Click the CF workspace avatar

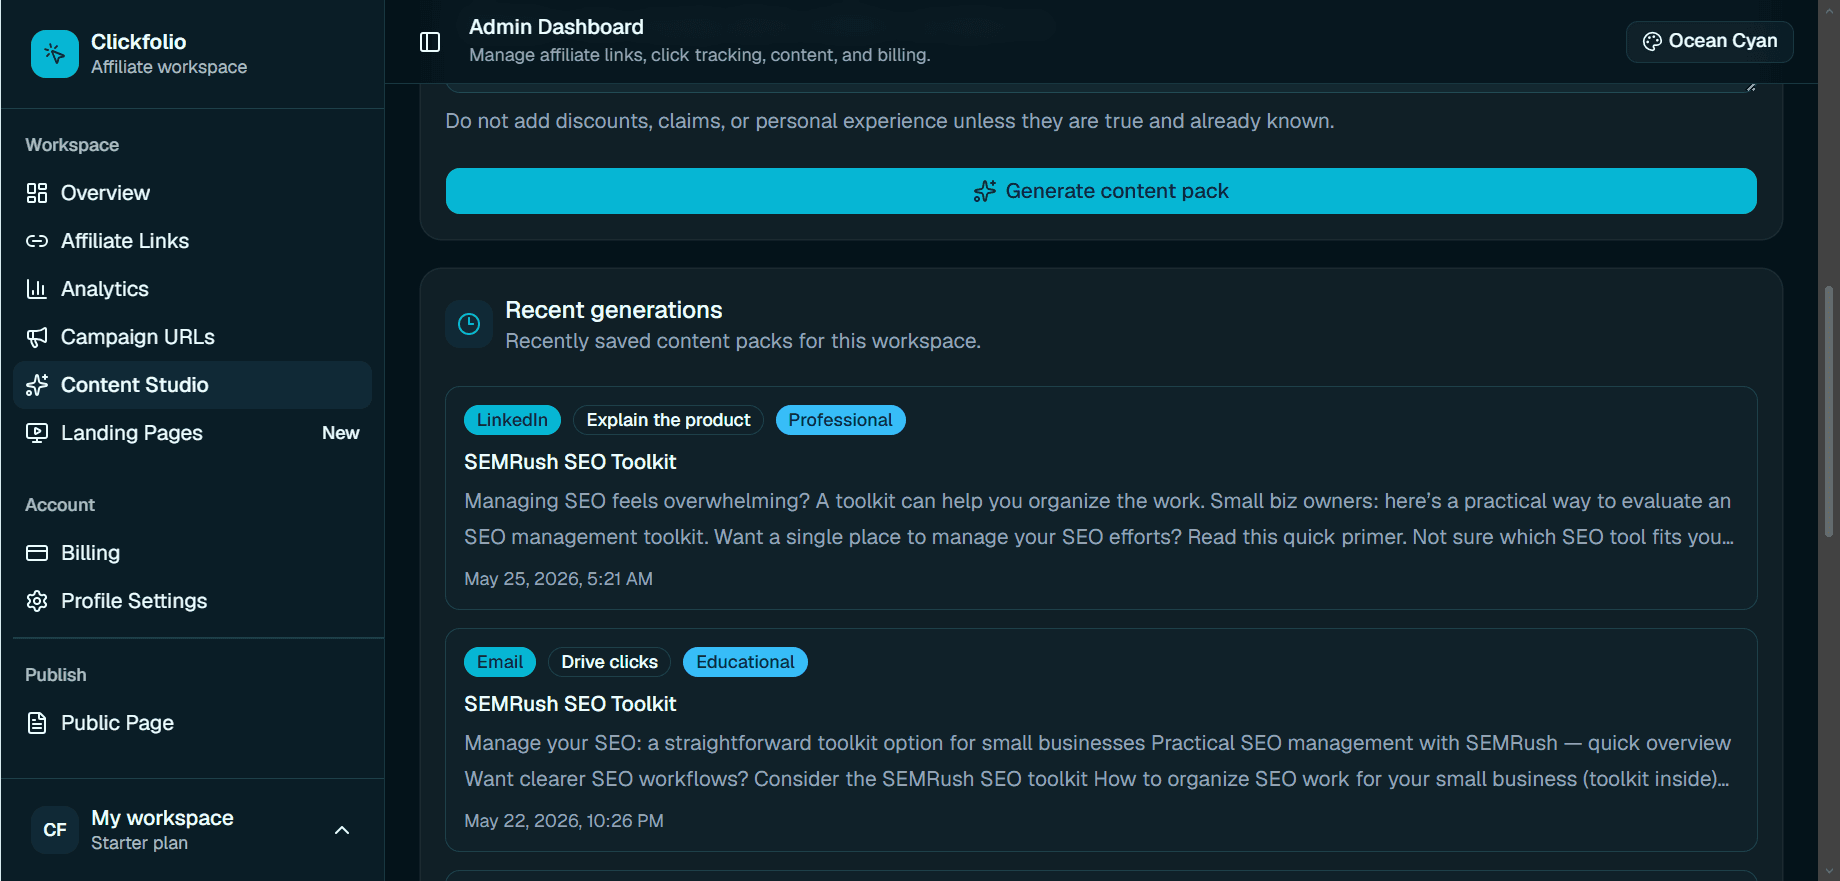tap(55, 830)
